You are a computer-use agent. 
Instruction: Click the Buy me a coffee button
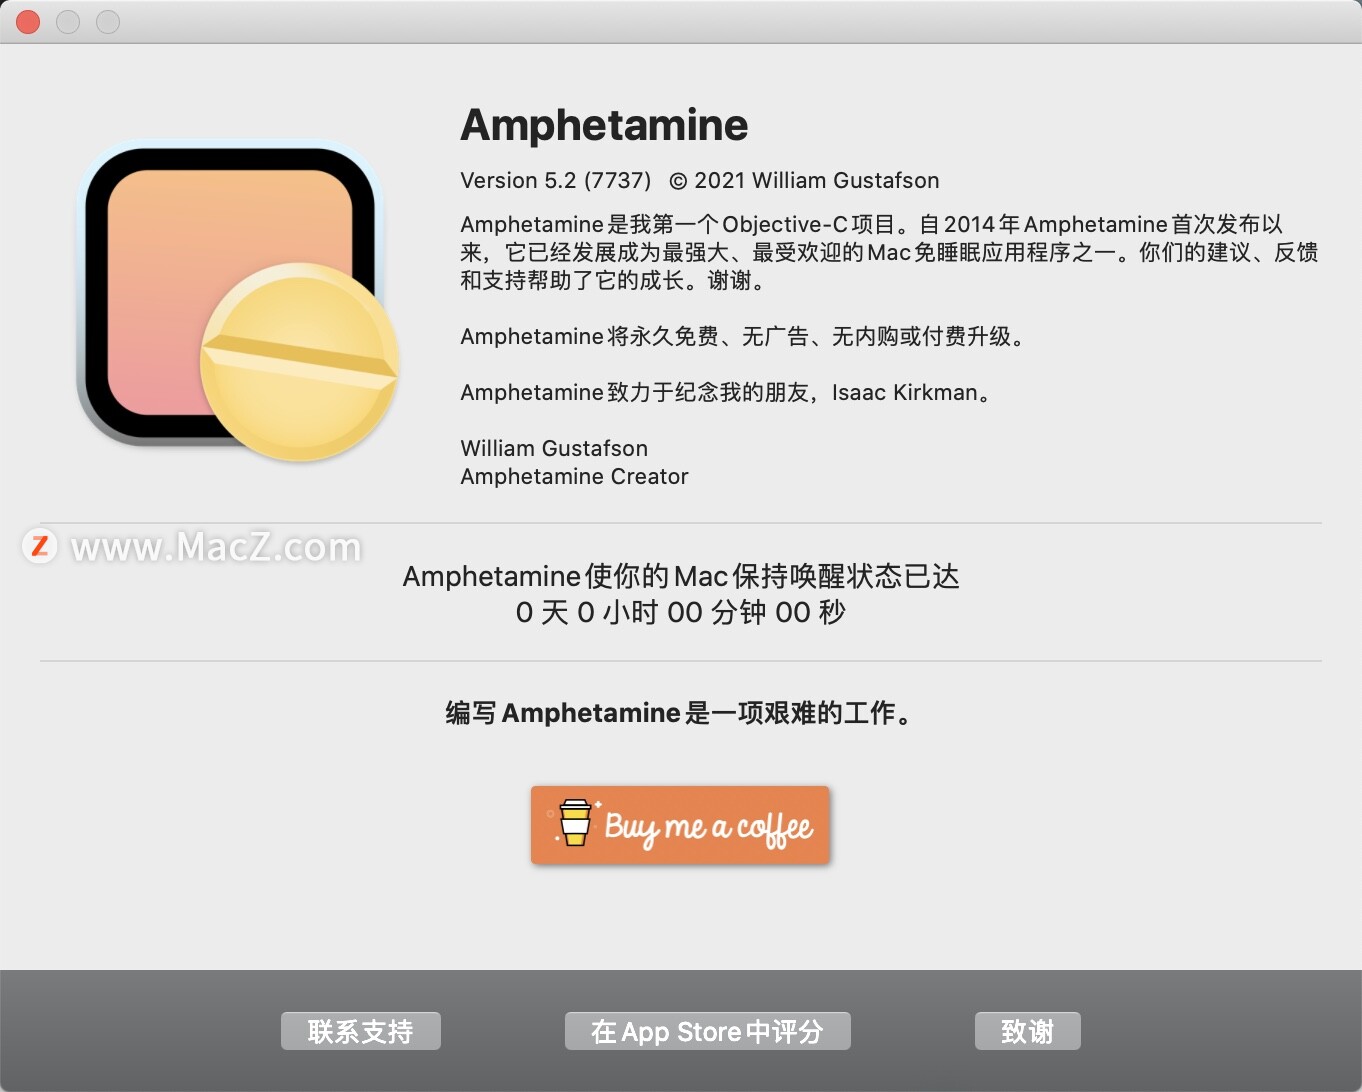(680, 825)
